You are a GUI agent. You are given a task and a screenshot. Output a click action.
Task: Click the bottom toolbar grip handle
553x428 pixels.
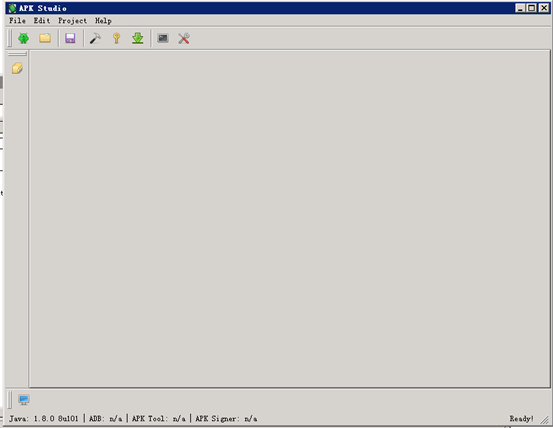[x=10, y=399]
